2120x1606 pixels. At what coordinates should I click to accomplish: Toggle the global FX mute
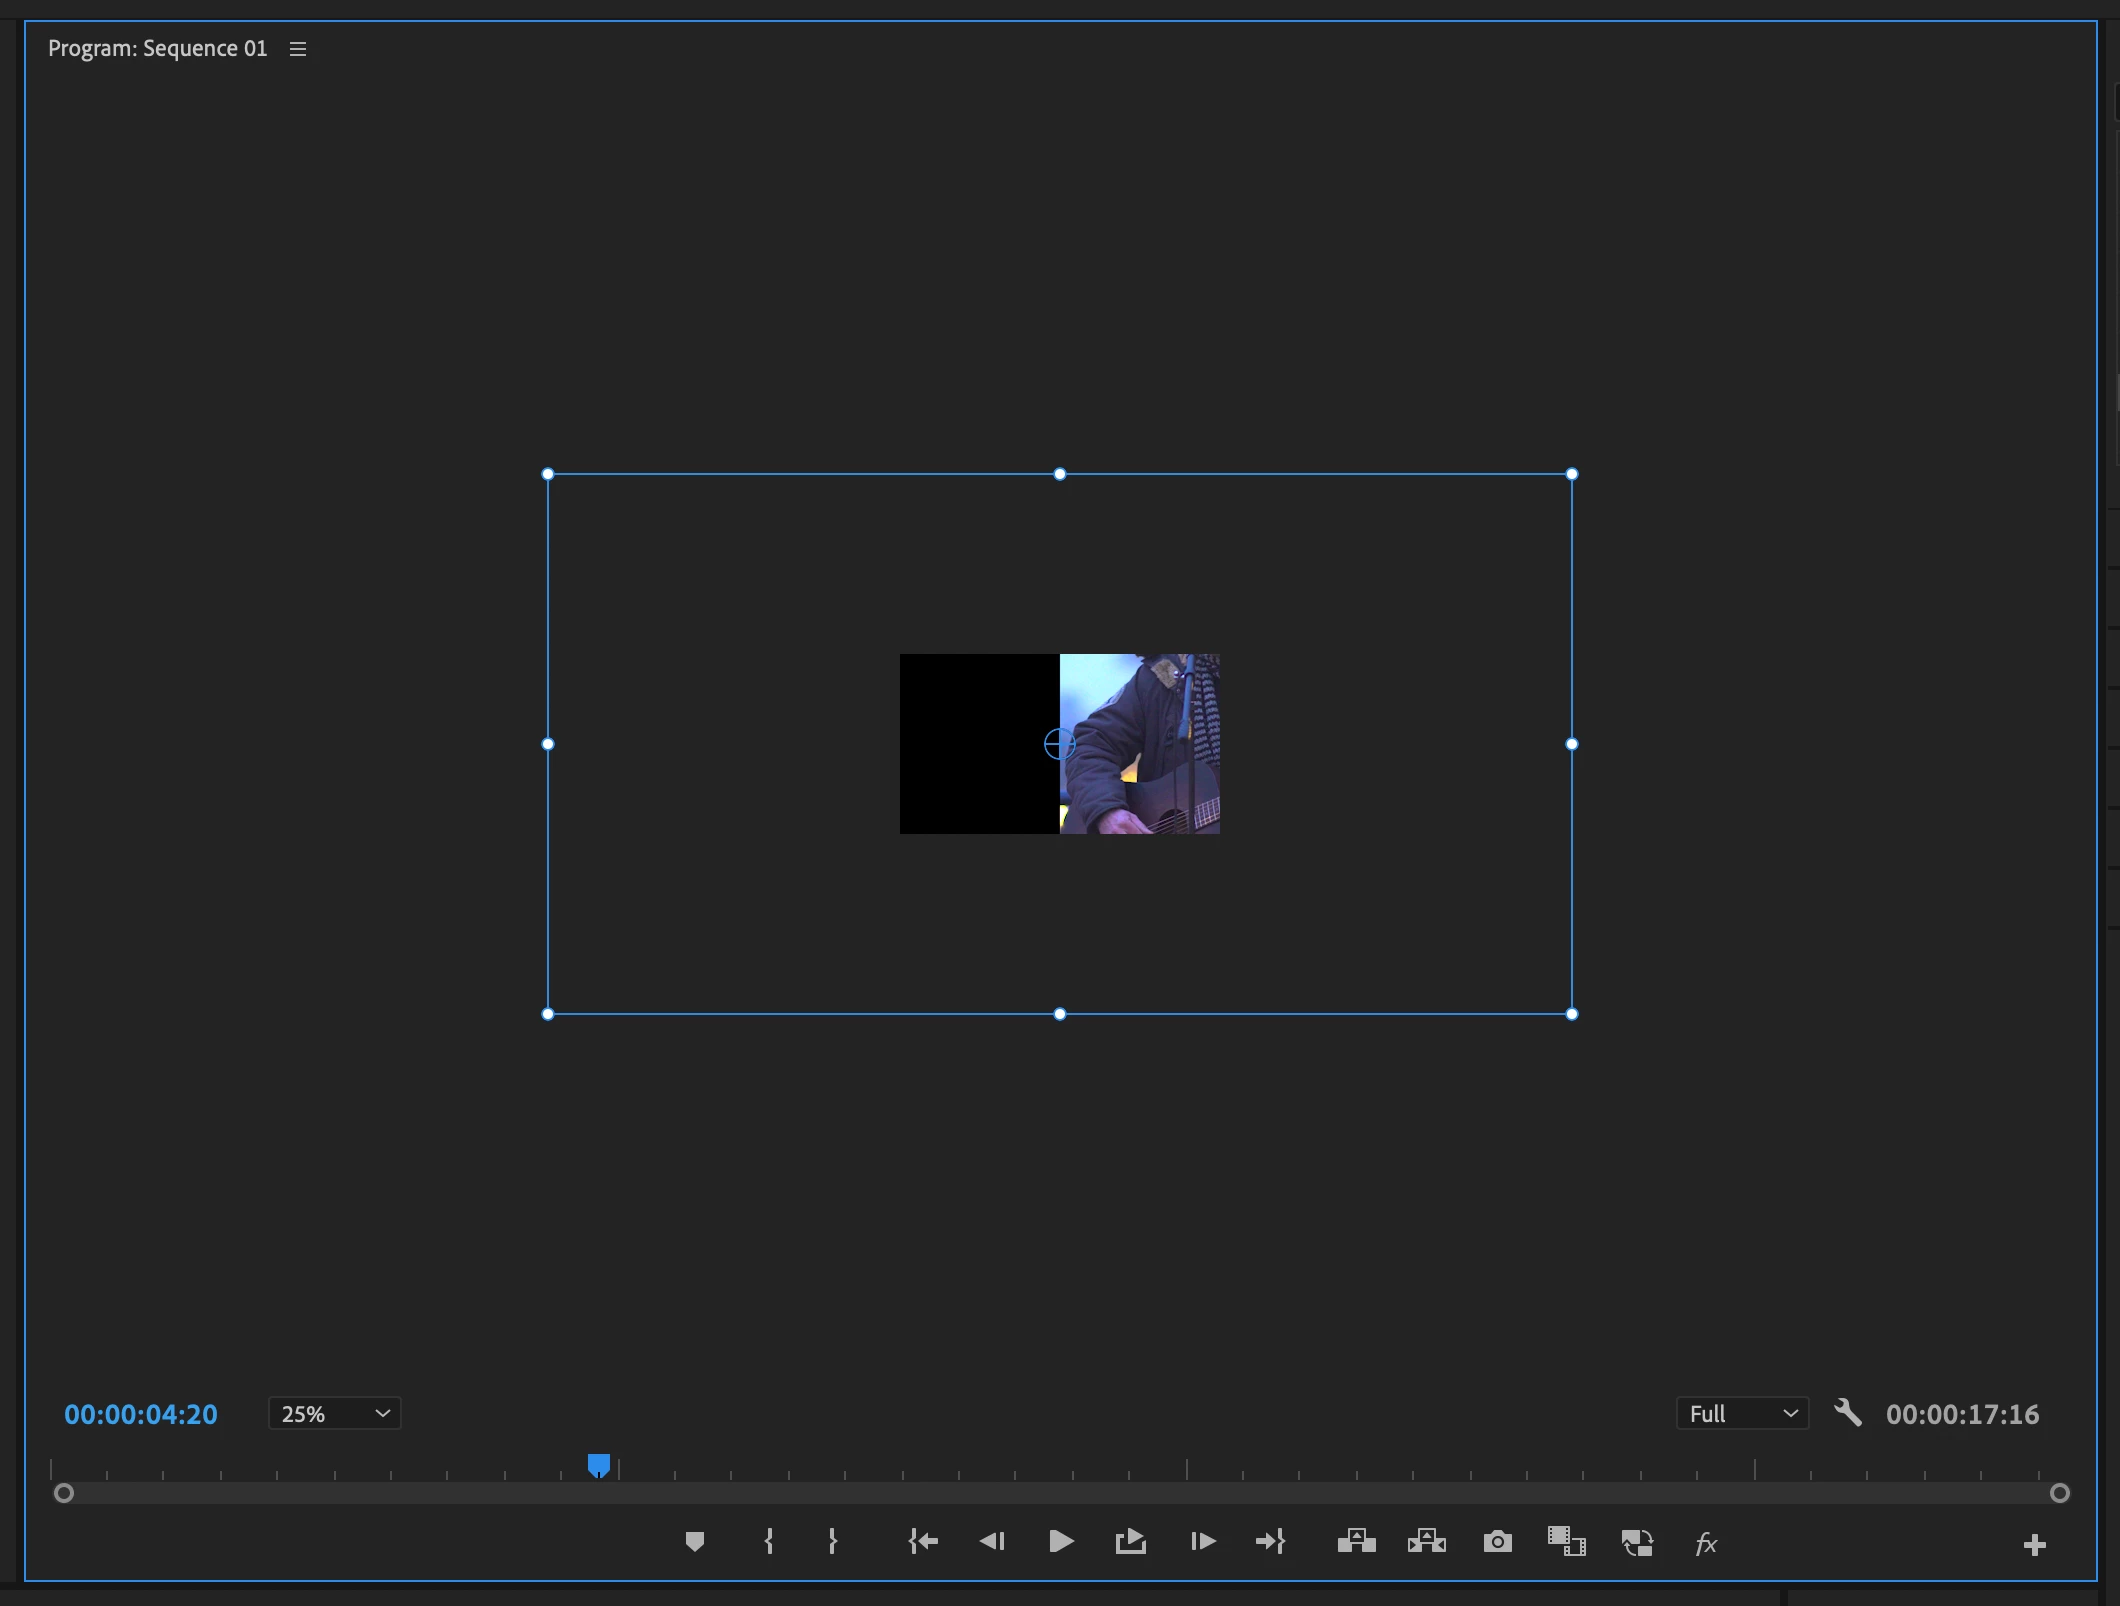coord(1706,1543)
